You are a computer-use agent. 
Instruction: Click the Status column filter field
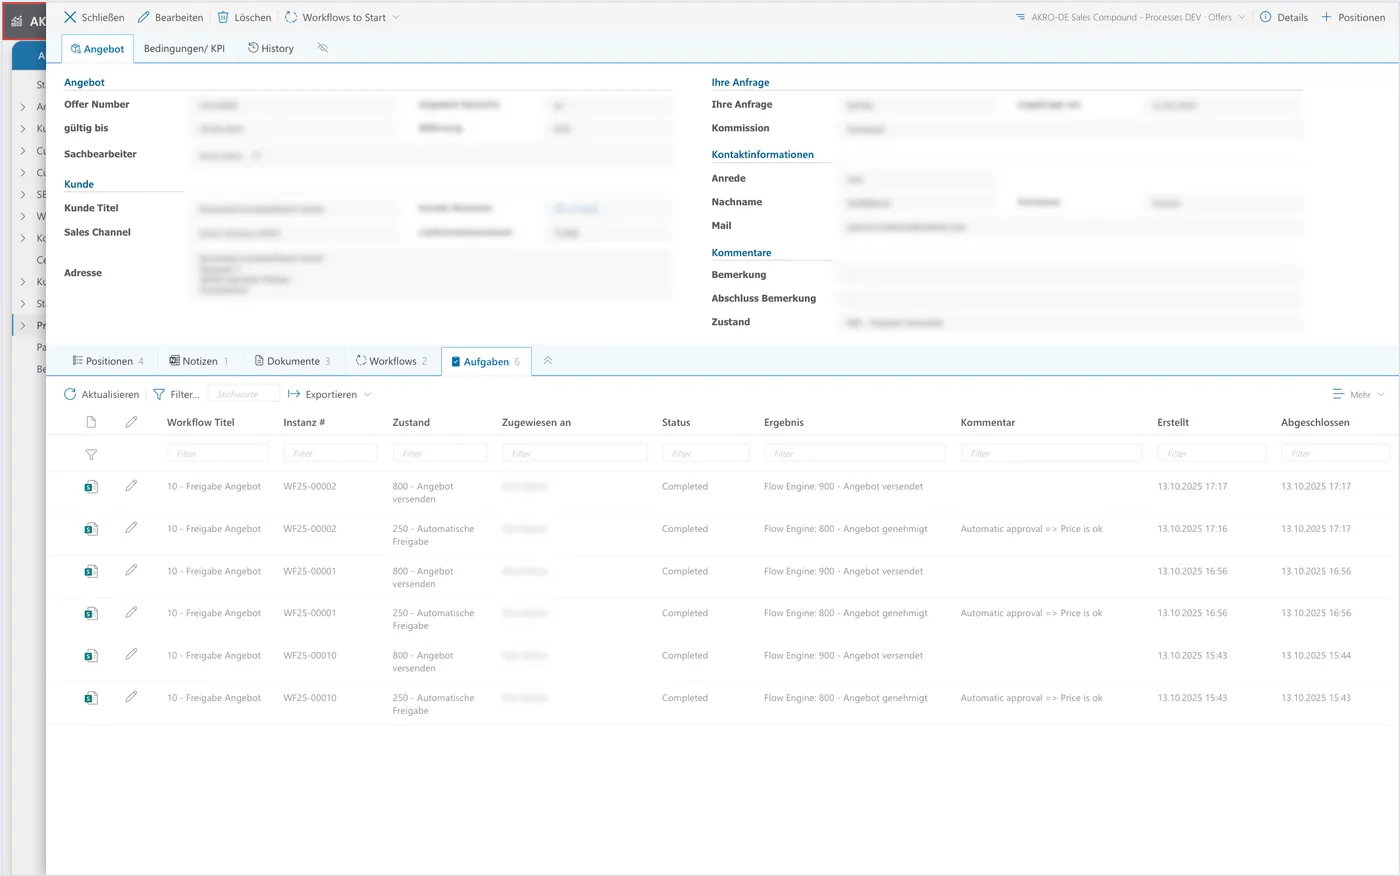706,453
